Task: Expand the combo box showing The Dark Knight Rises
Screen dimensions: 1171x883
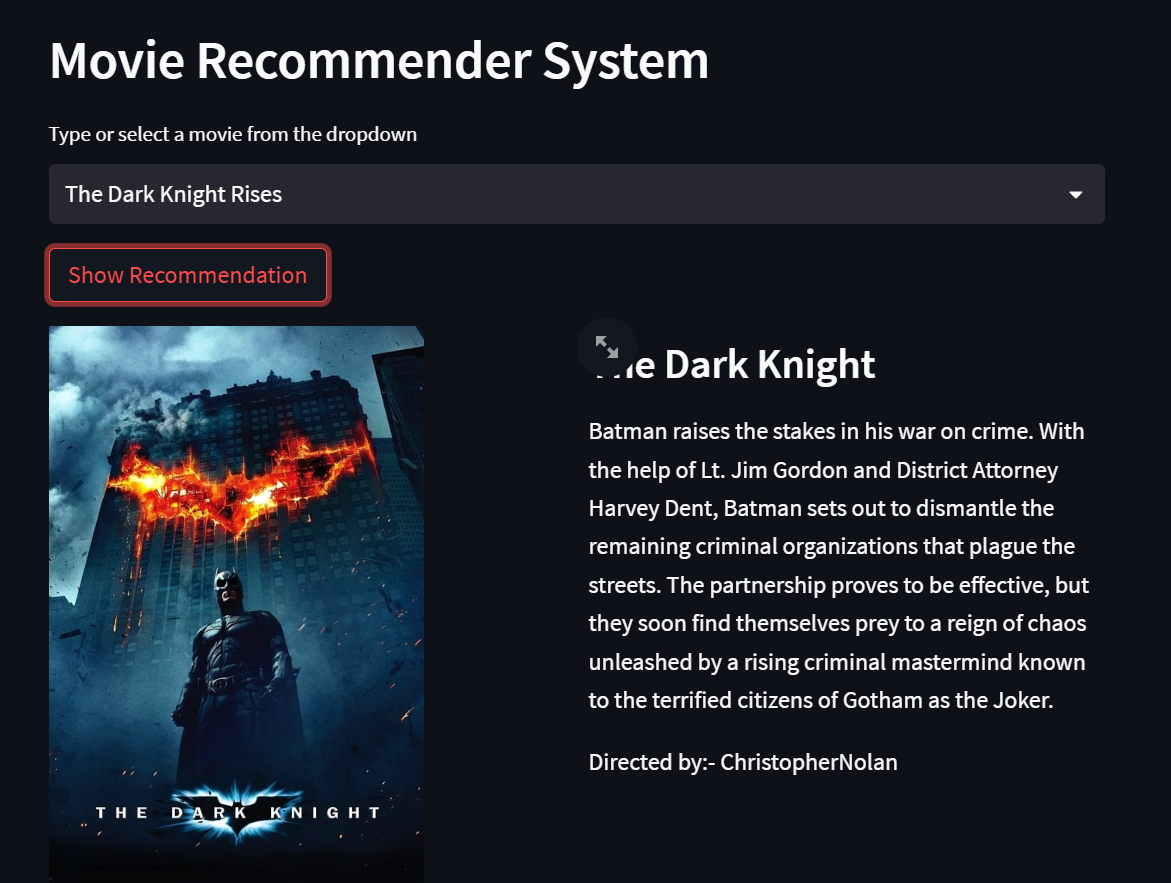Action: point(576,194)
